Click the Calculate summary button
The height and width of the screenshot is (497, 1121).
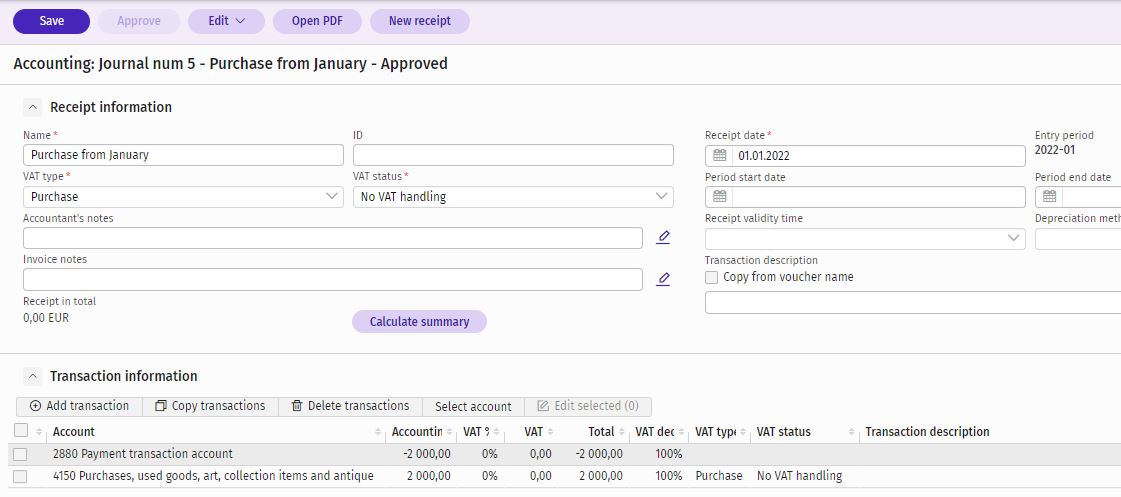click(419, 322)
